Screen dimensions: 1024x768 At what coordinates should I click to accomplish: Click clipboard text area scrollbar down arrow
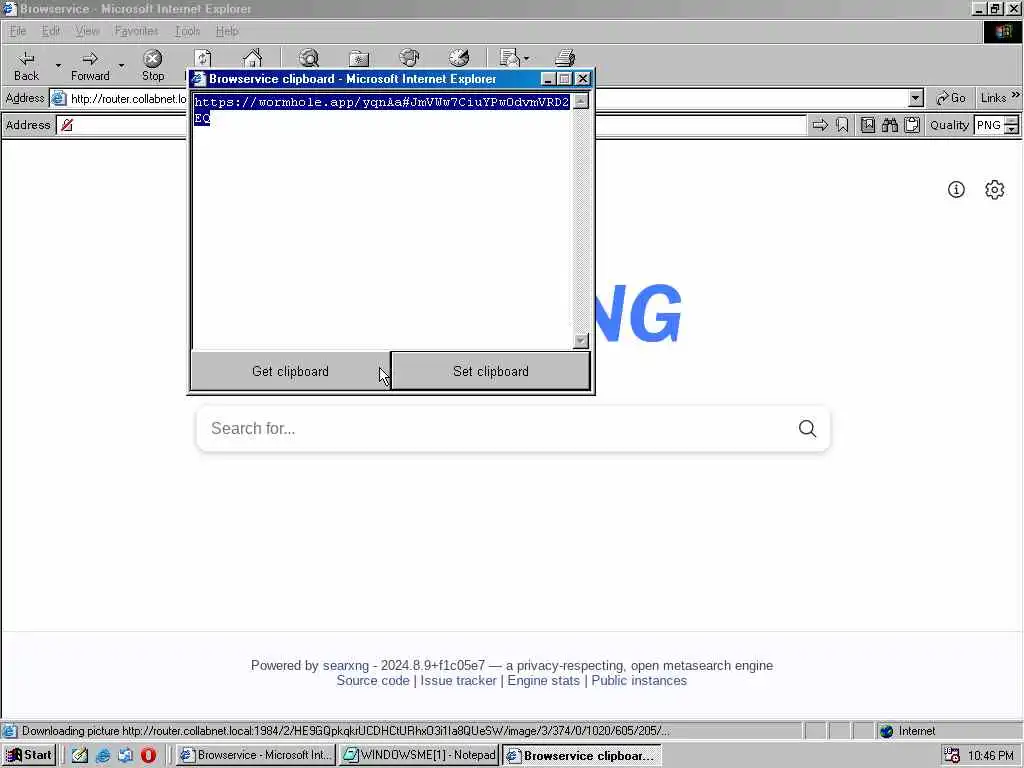tap(581, 341)
